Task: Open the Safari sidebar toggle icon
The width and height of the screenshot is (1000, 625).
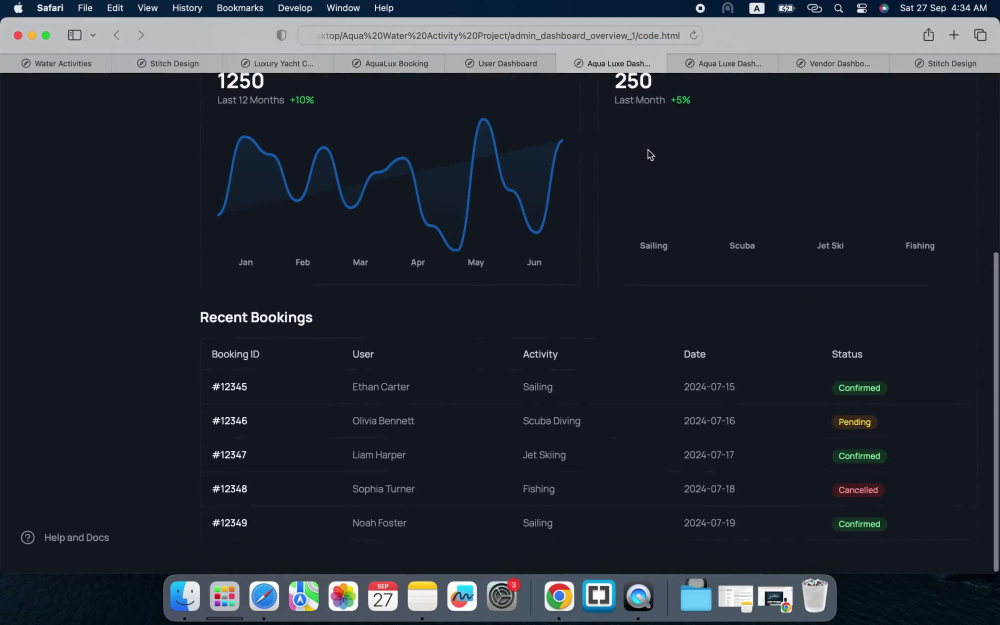Action: coord(75,35)
